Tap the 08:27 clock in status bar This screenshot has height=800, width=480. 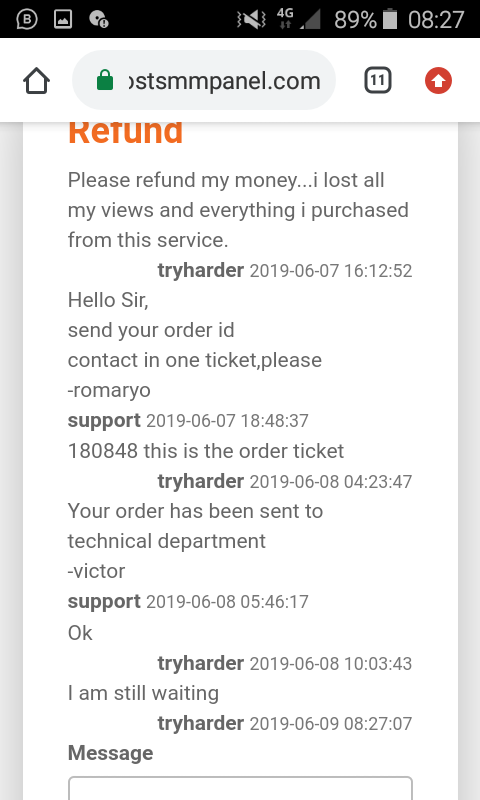pyautogui.click(x=436, y=20)
